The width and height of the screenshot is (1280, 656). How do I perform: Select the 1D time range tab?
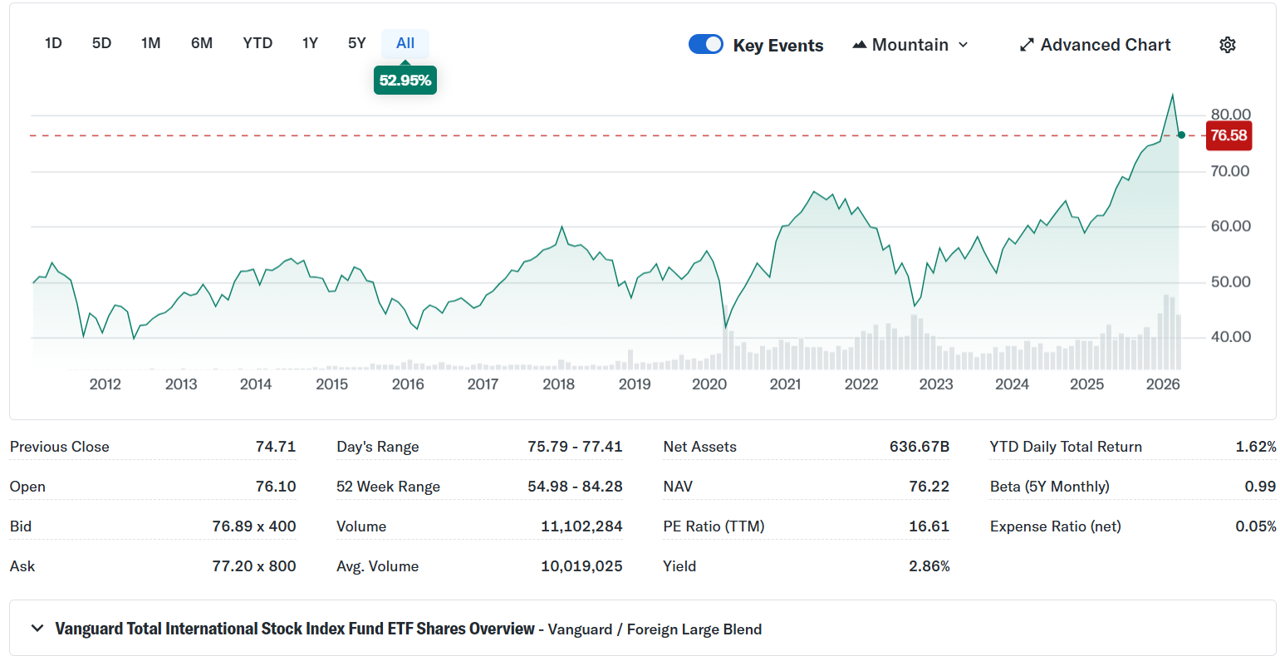pyautogui.click(x=54, y=43)
